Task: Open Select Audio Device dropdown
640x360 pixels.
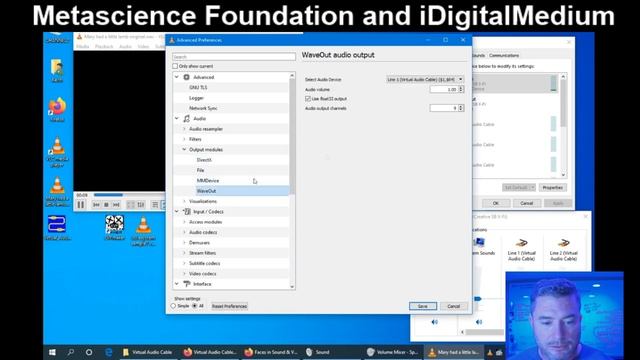Action: [425, 79]
